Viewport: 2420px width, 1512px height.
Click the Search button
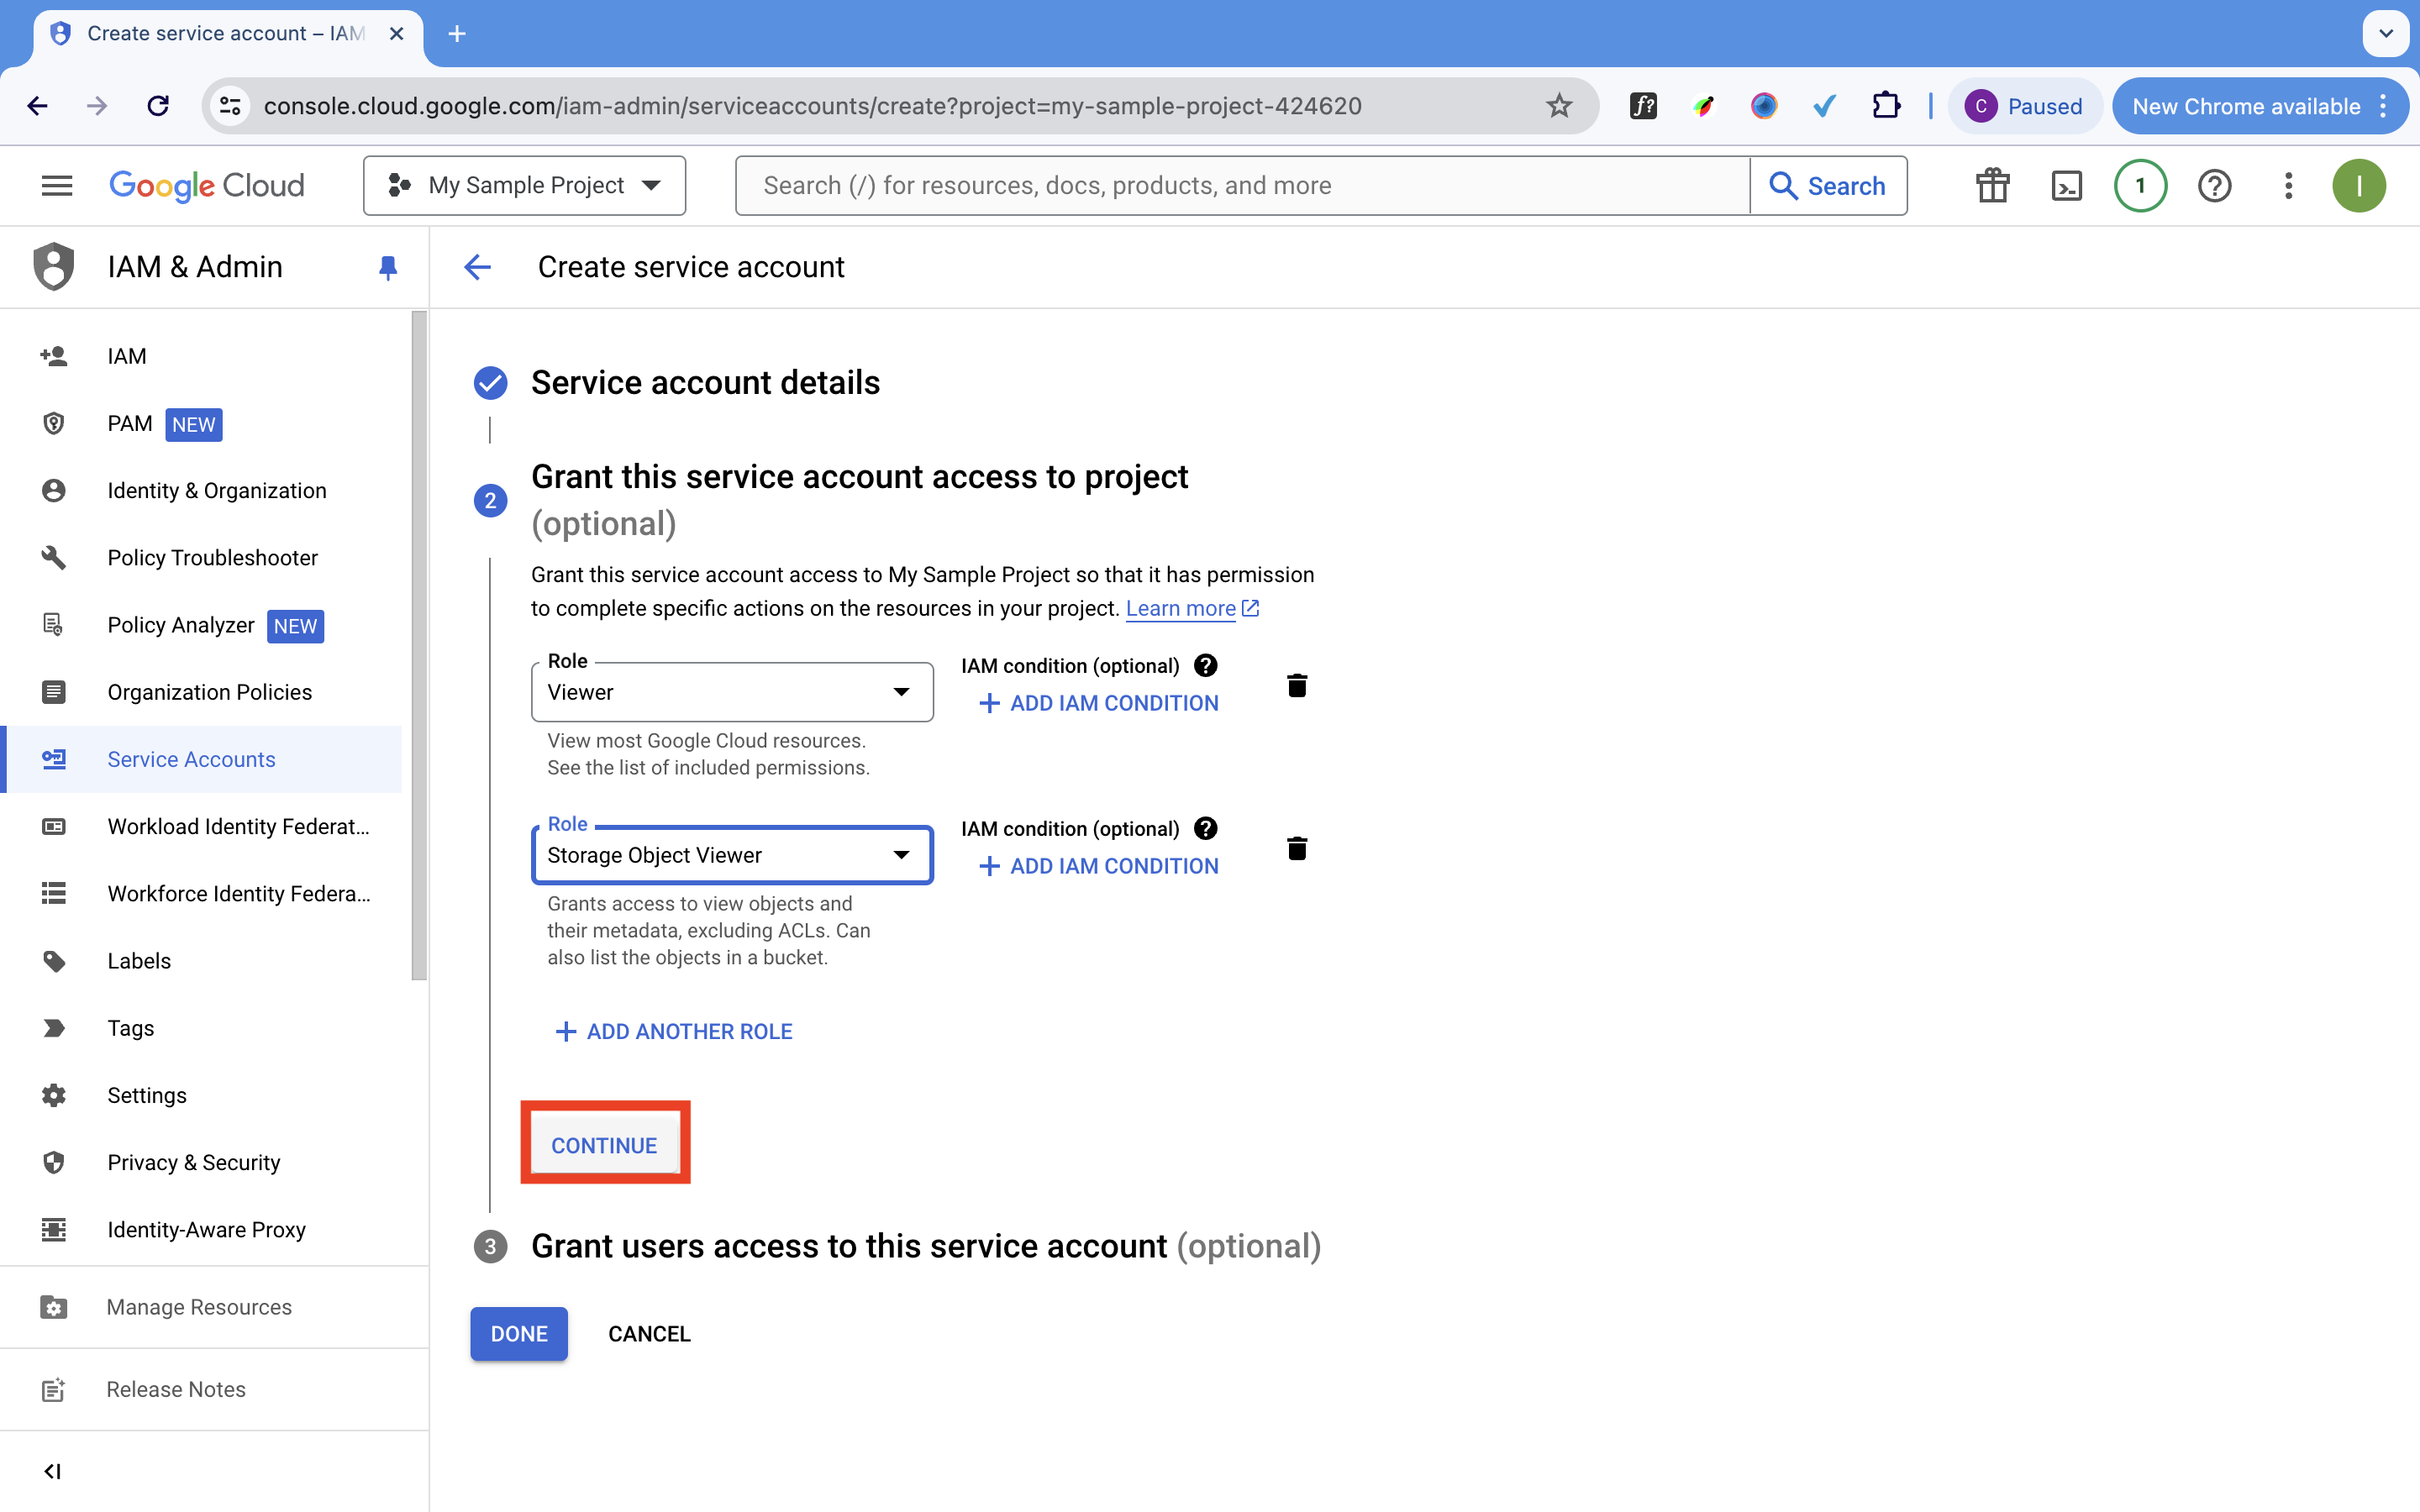(1828, 185)
